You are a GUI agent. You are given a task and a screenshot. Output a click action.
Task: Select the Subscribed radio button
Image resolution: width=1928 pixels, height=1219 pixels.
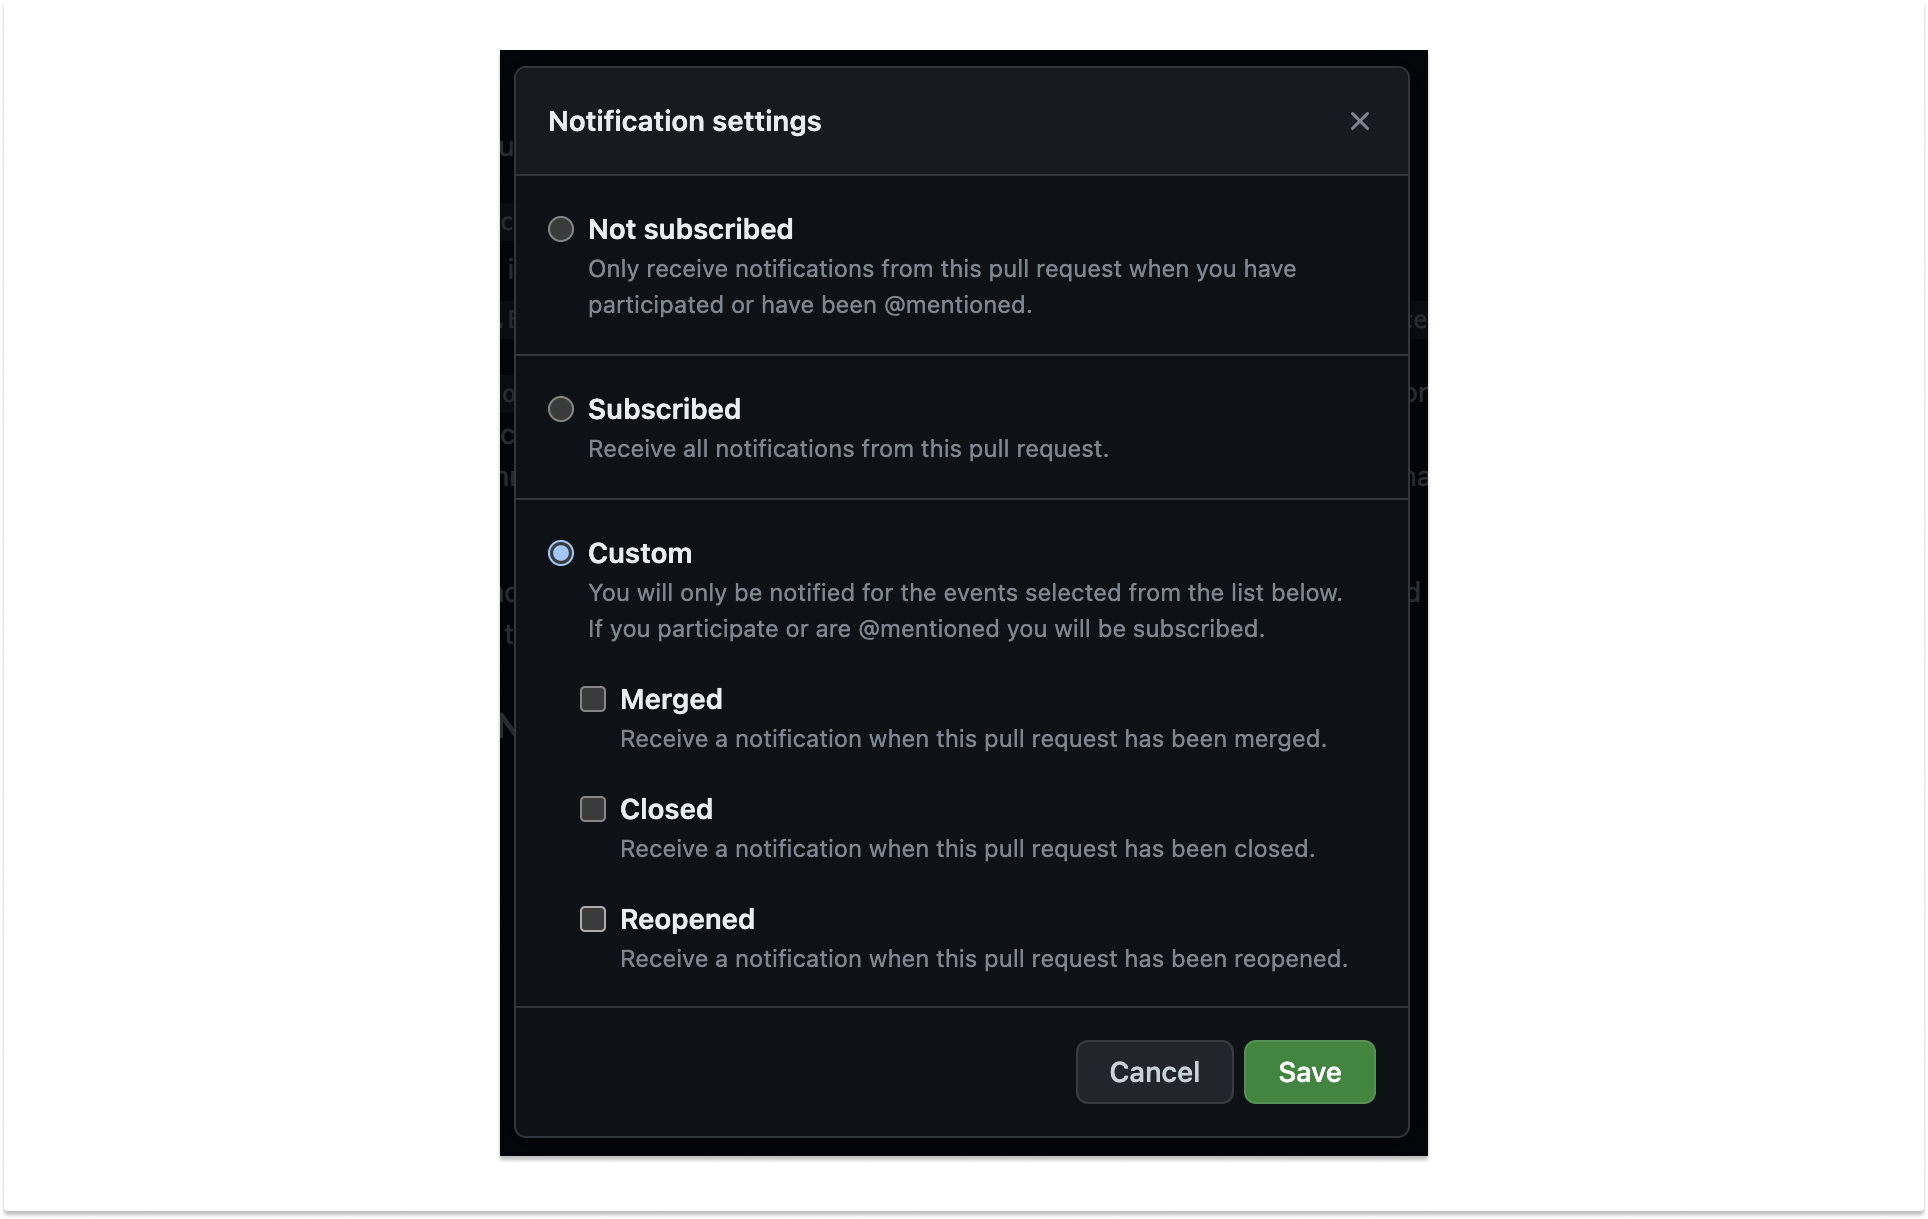click(x=561, y=408)
